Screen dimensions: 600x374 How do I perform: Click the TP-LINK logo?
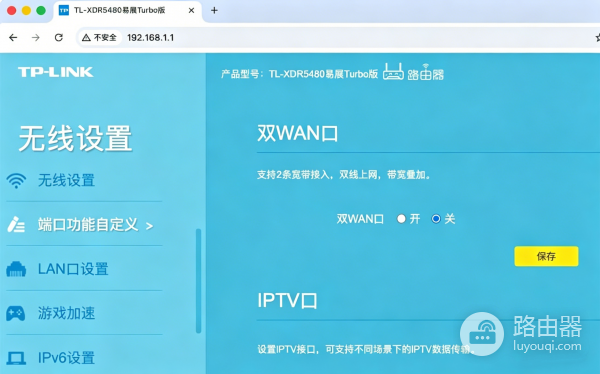[x=55, y=72]
